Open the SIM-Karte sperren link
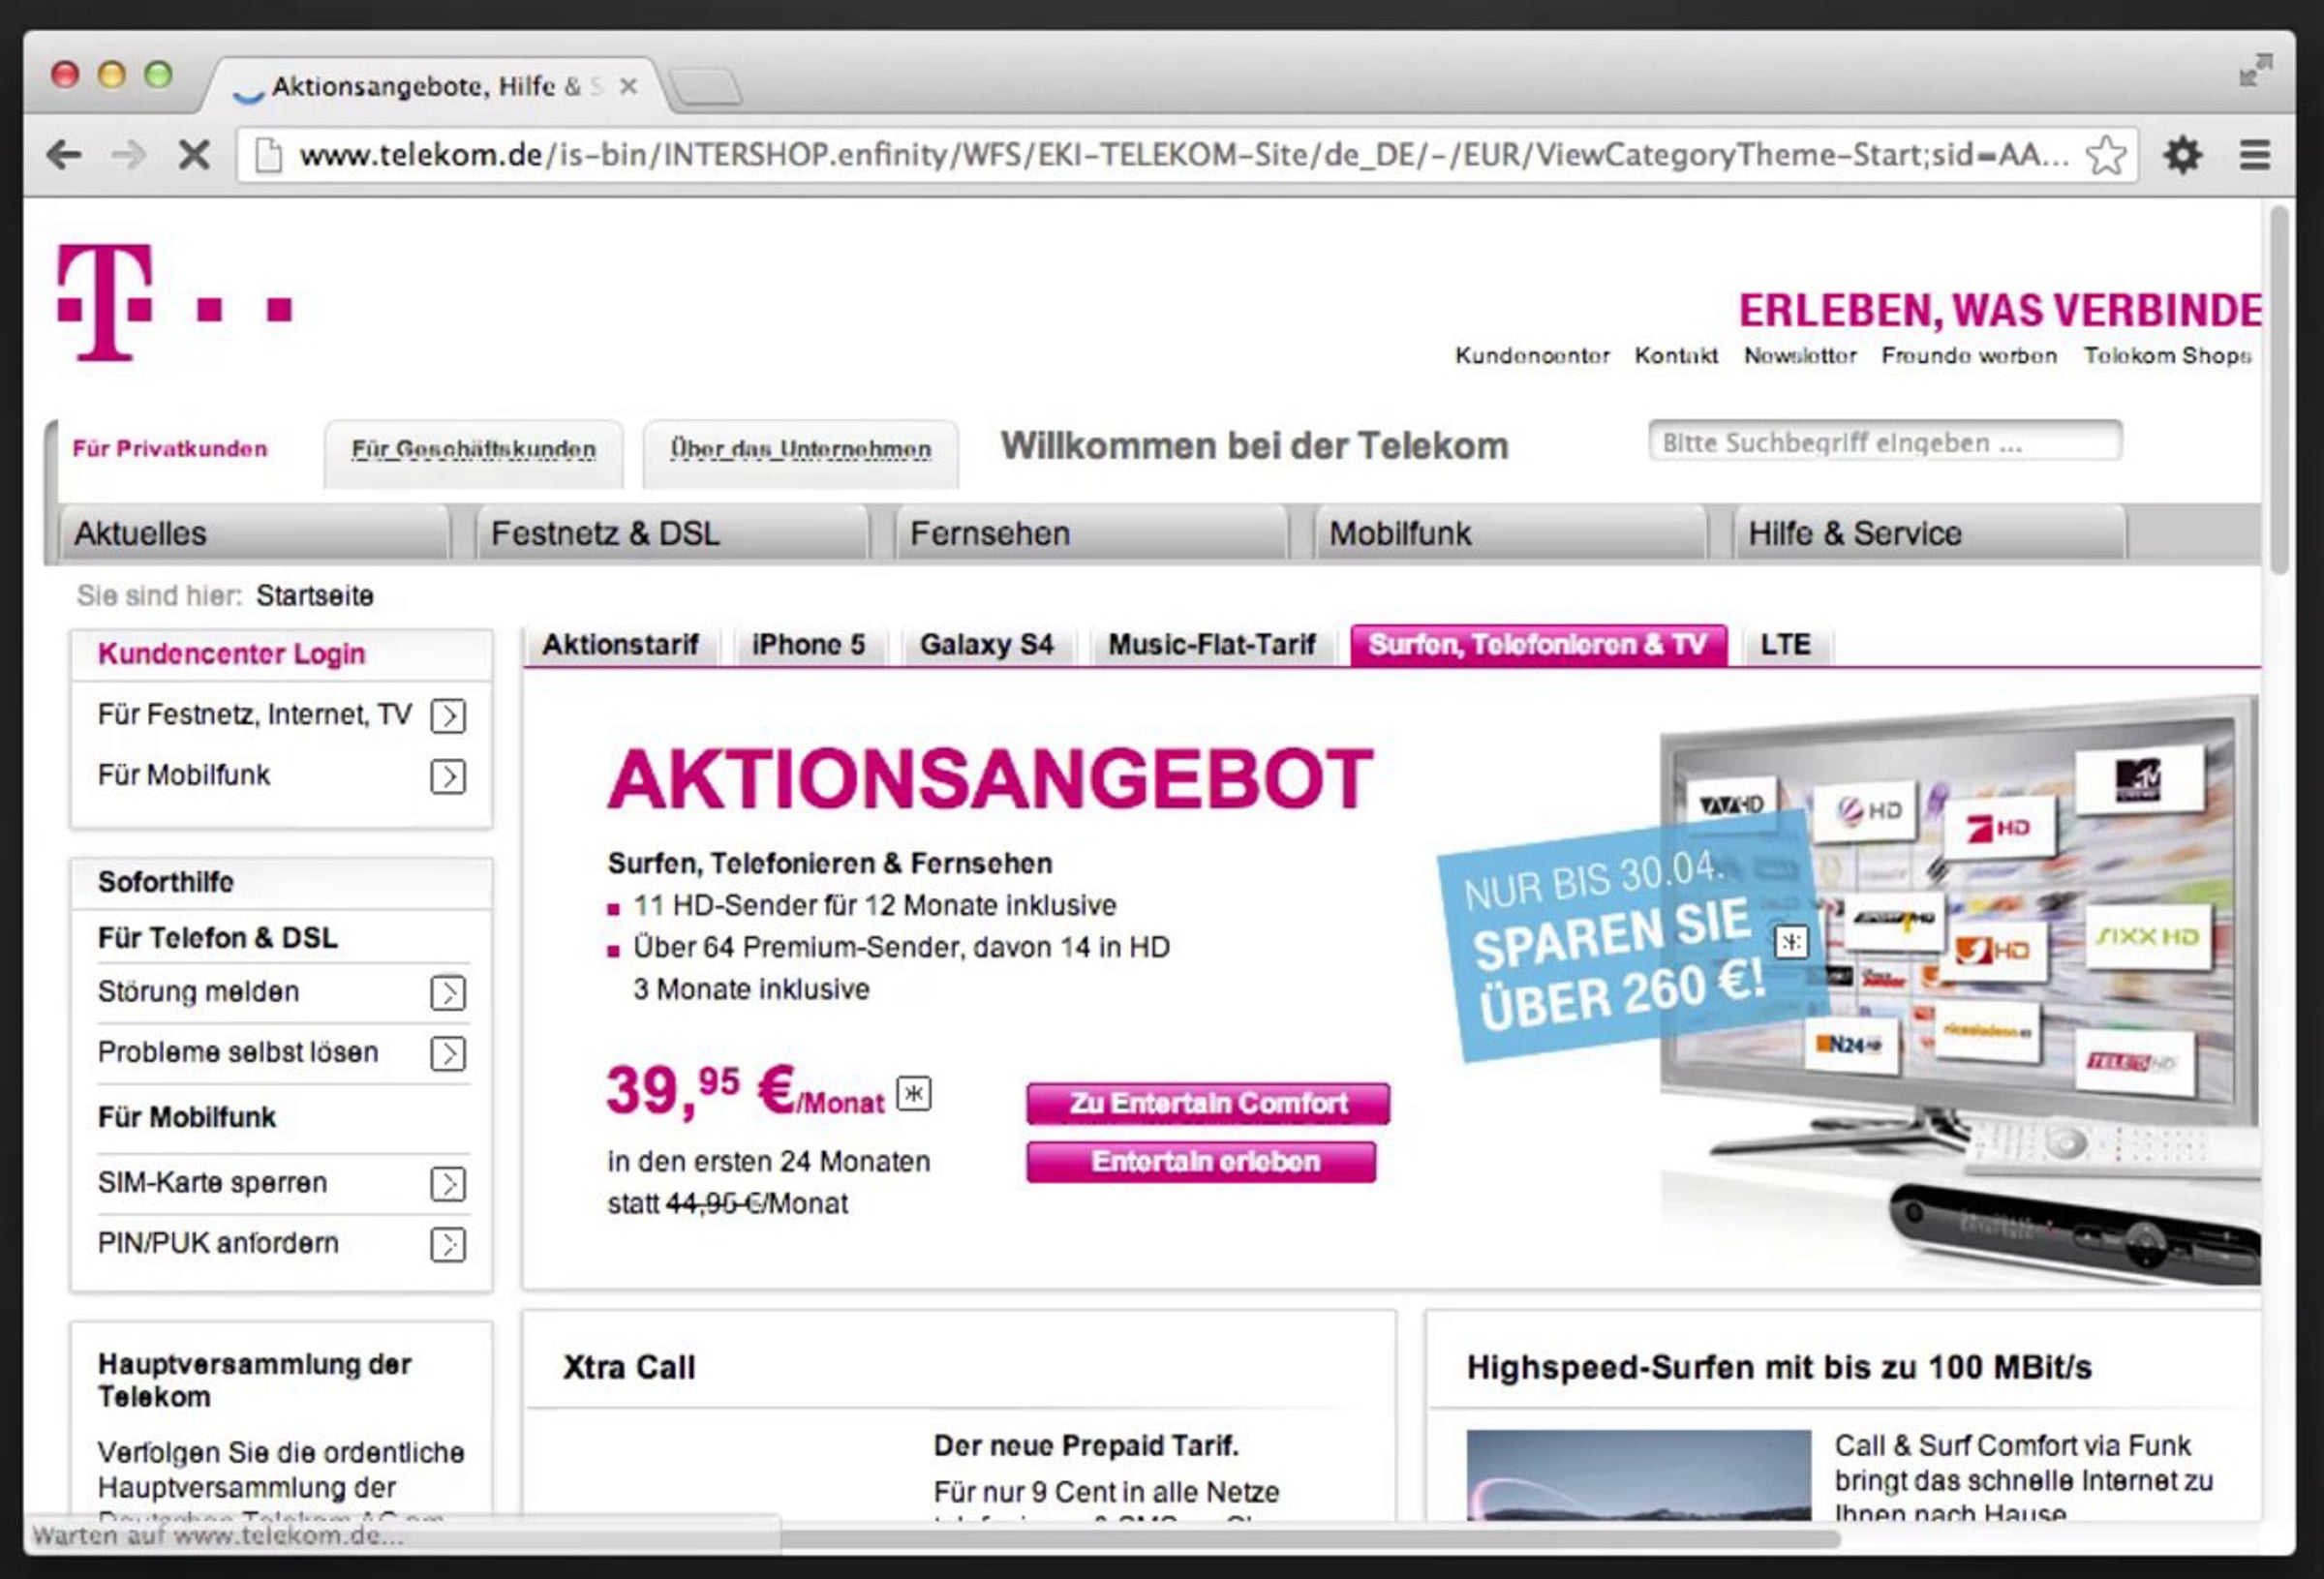This screenshot has height=1579, width=2324. (x=212, y=1183)
